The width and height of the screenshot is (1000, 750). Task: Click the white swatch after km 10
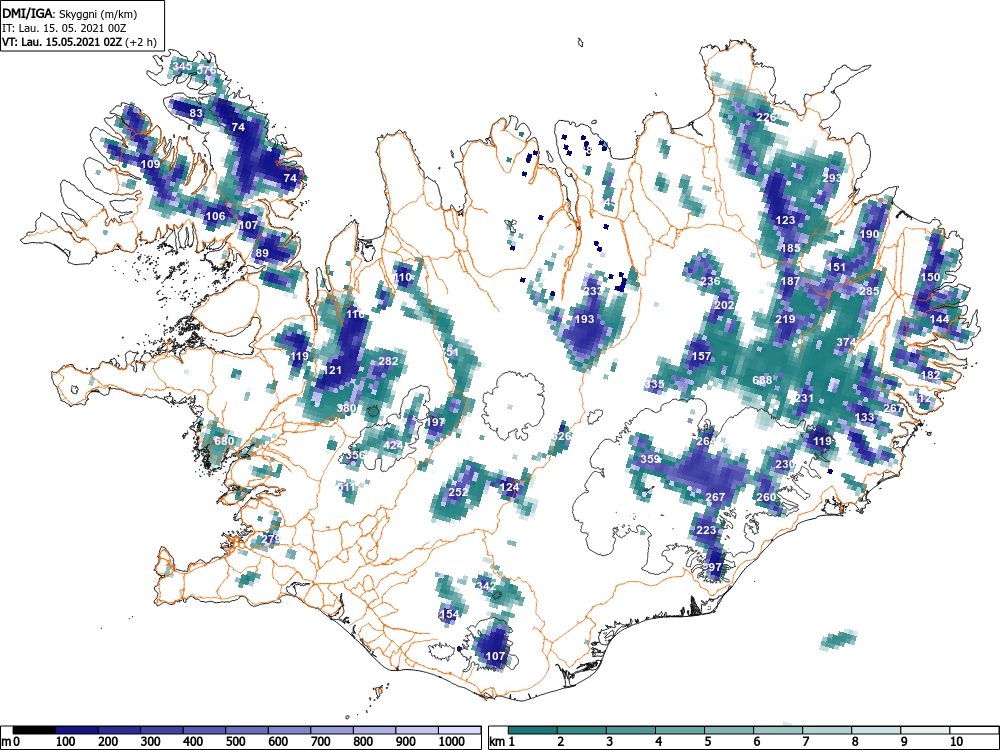pyautogui.click(x=973, y=730)
